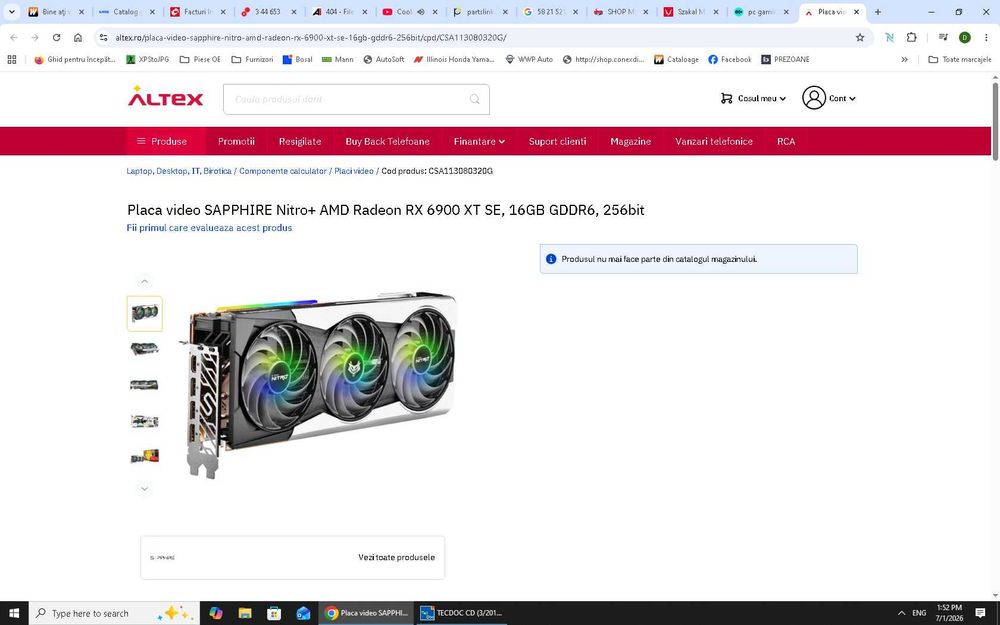Open the Promotii menu item
The width and height of the screenshot is (1000, 625).
[236, 142]
